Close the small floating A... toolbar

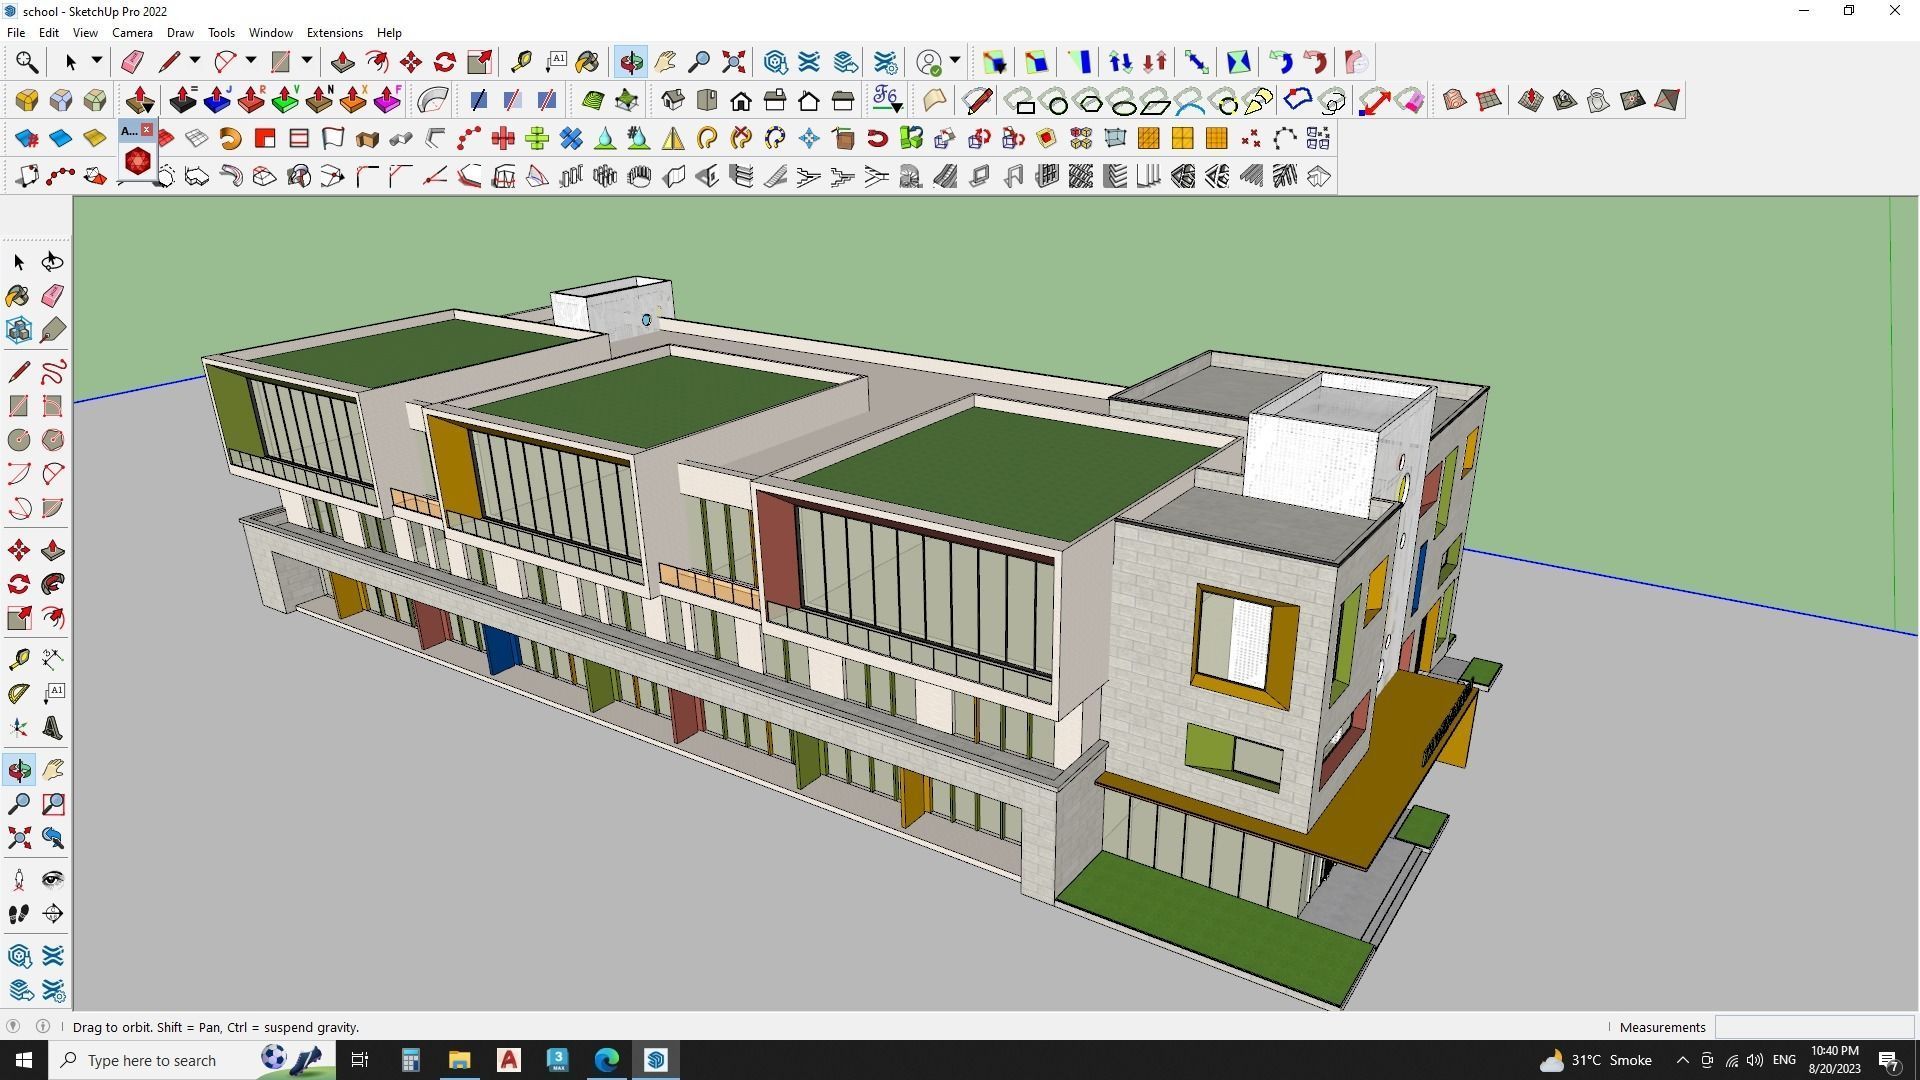coord(147,130)
